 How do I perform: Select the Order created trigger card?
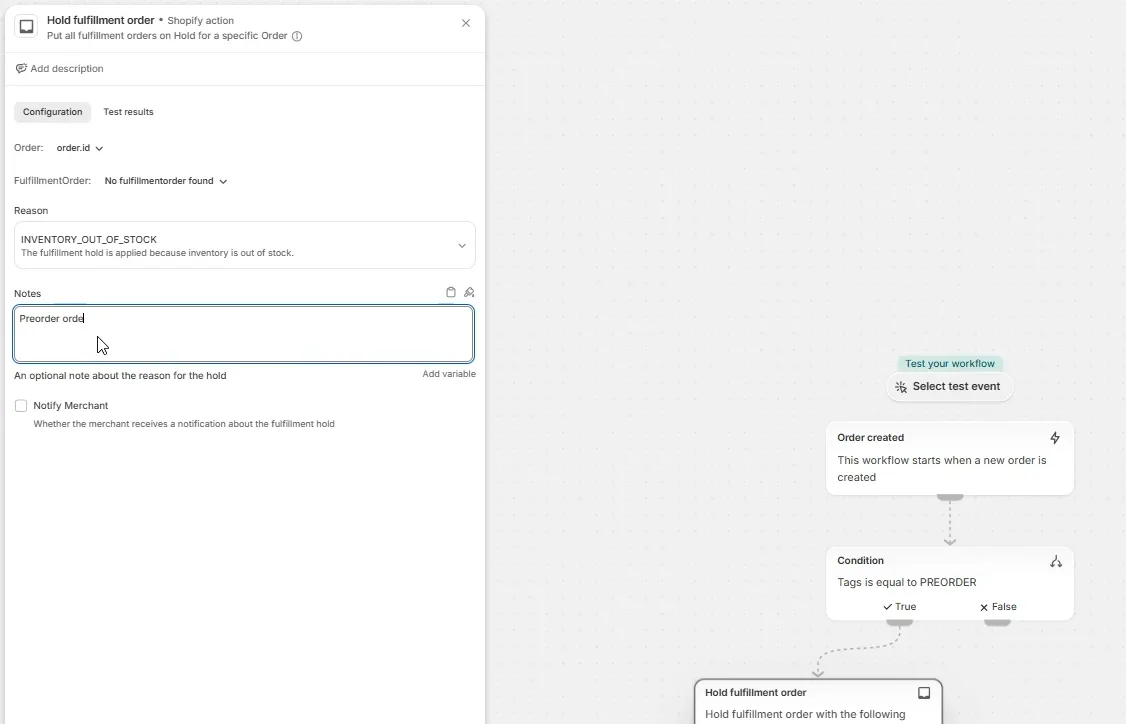[949, 458]
